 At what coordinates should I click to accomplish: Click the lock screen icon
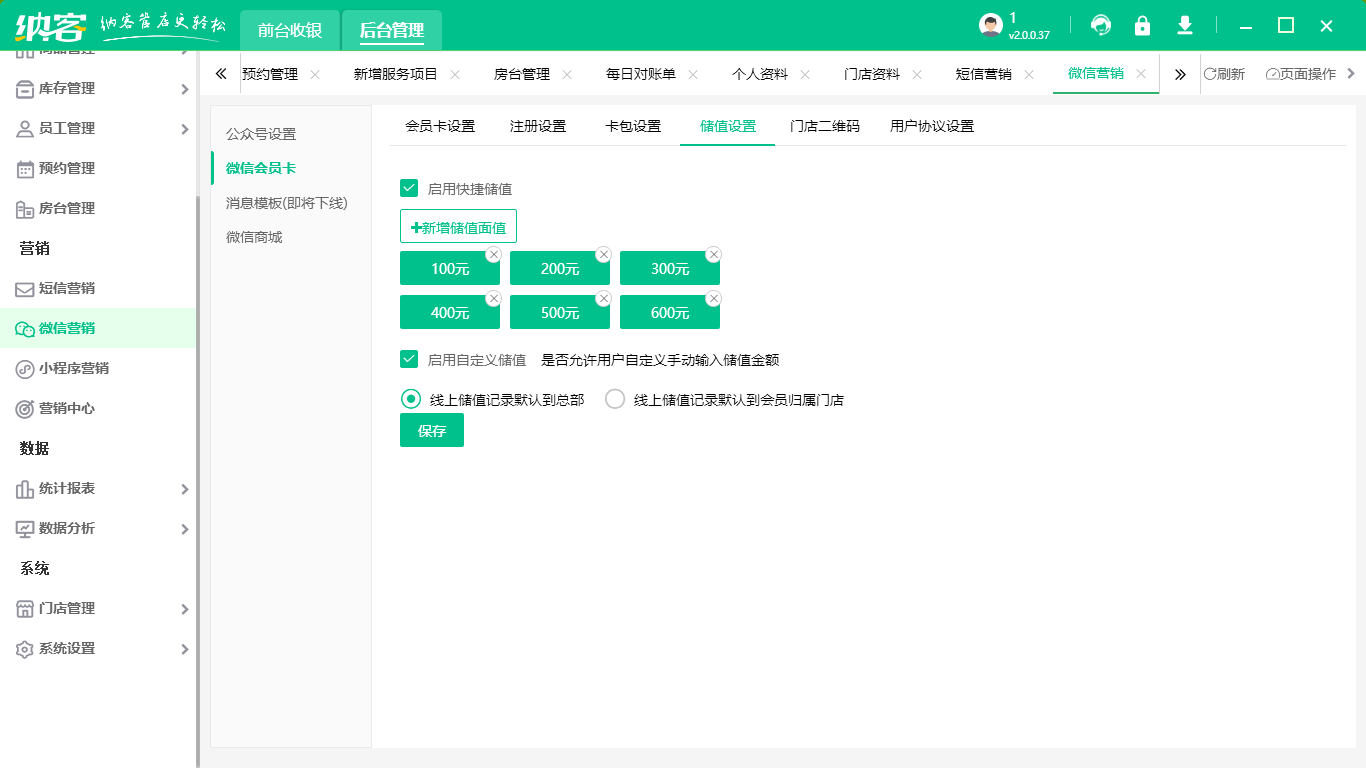coord(1142,25)
